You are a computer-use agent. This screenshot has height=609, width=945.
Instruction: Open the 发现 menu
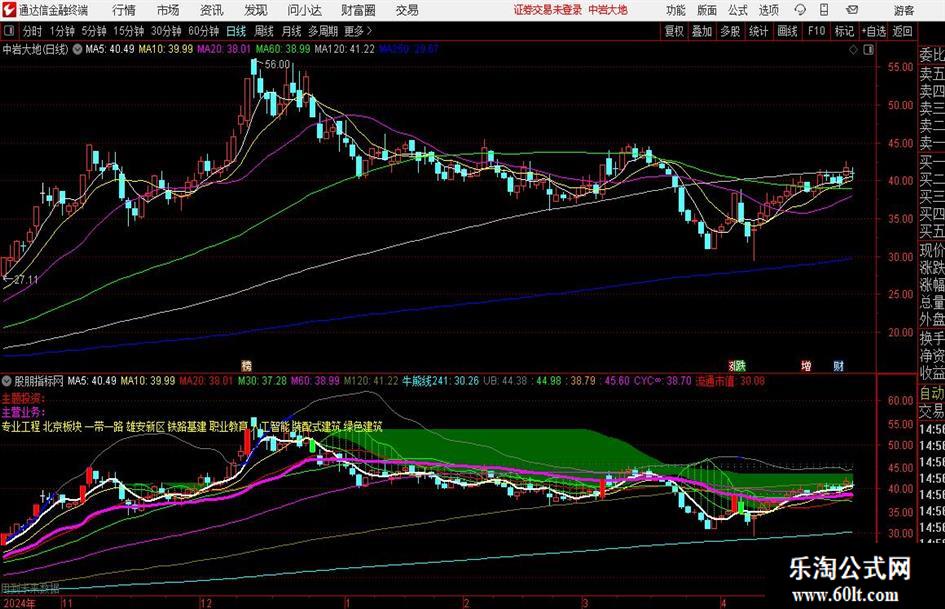point(256,10)
